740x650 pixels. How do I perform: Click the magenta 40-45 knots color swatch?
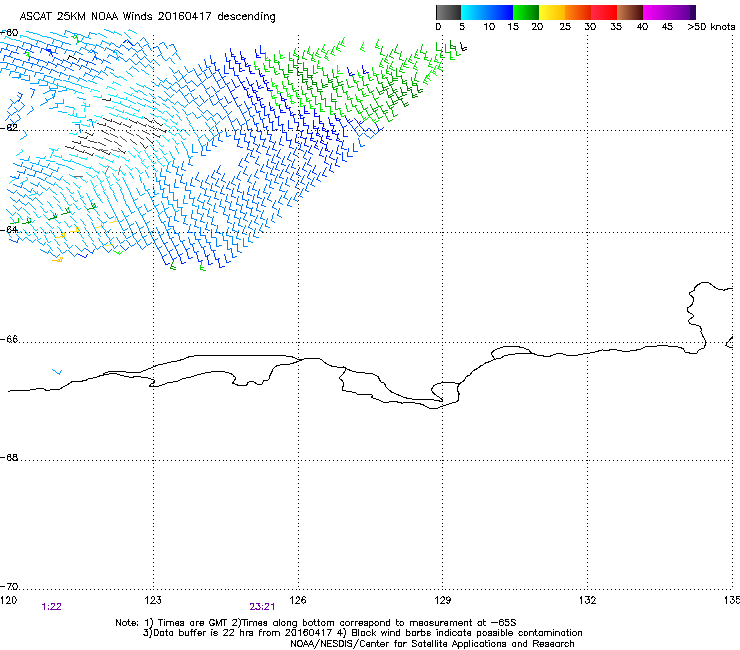coord(656,12)
